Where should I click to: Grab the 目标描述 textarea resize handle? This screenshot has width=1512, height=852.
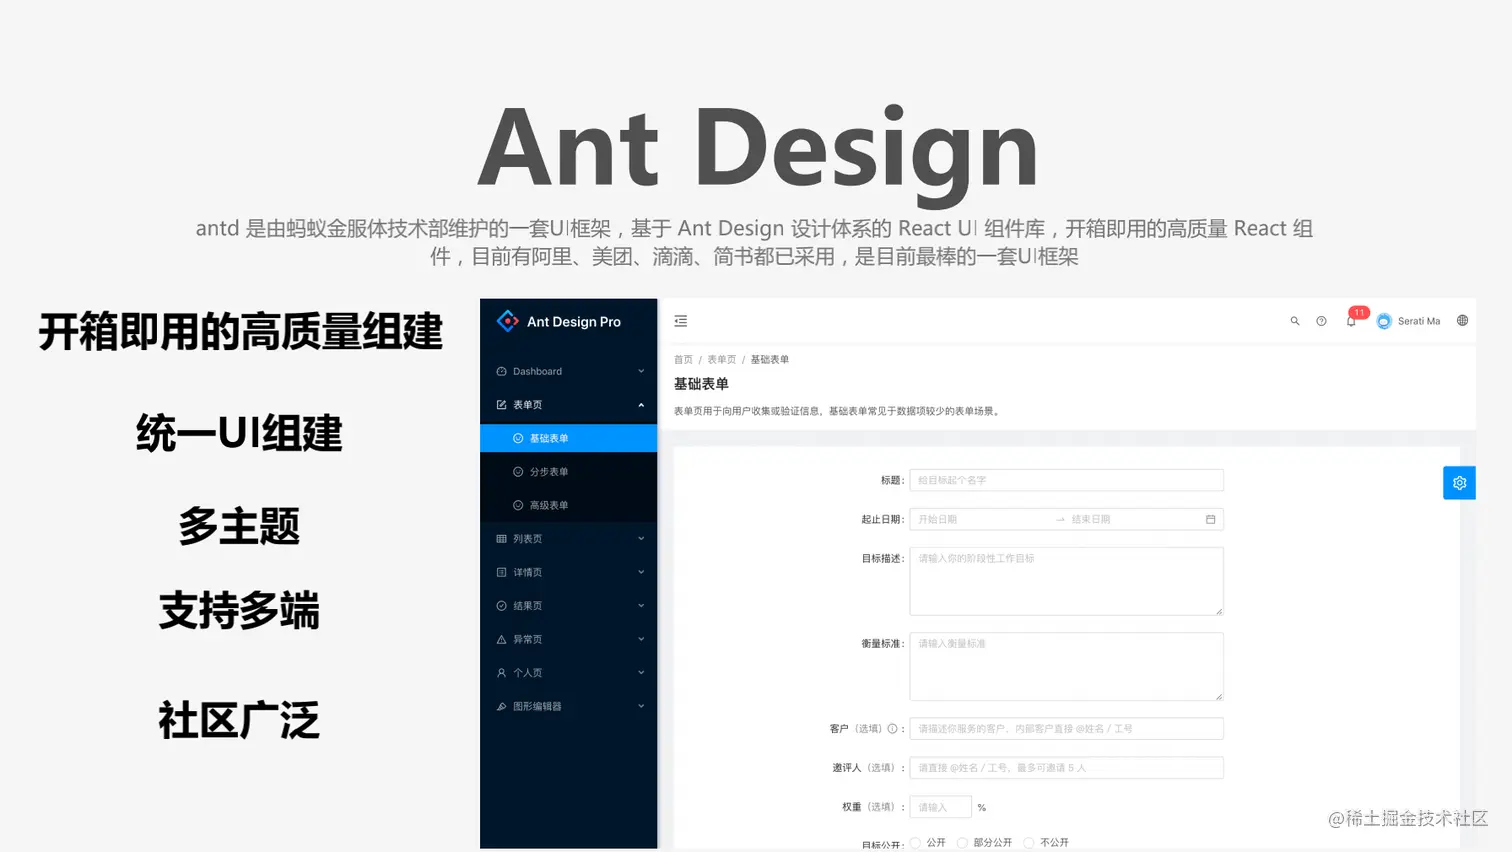click(x=1218, y=610)
